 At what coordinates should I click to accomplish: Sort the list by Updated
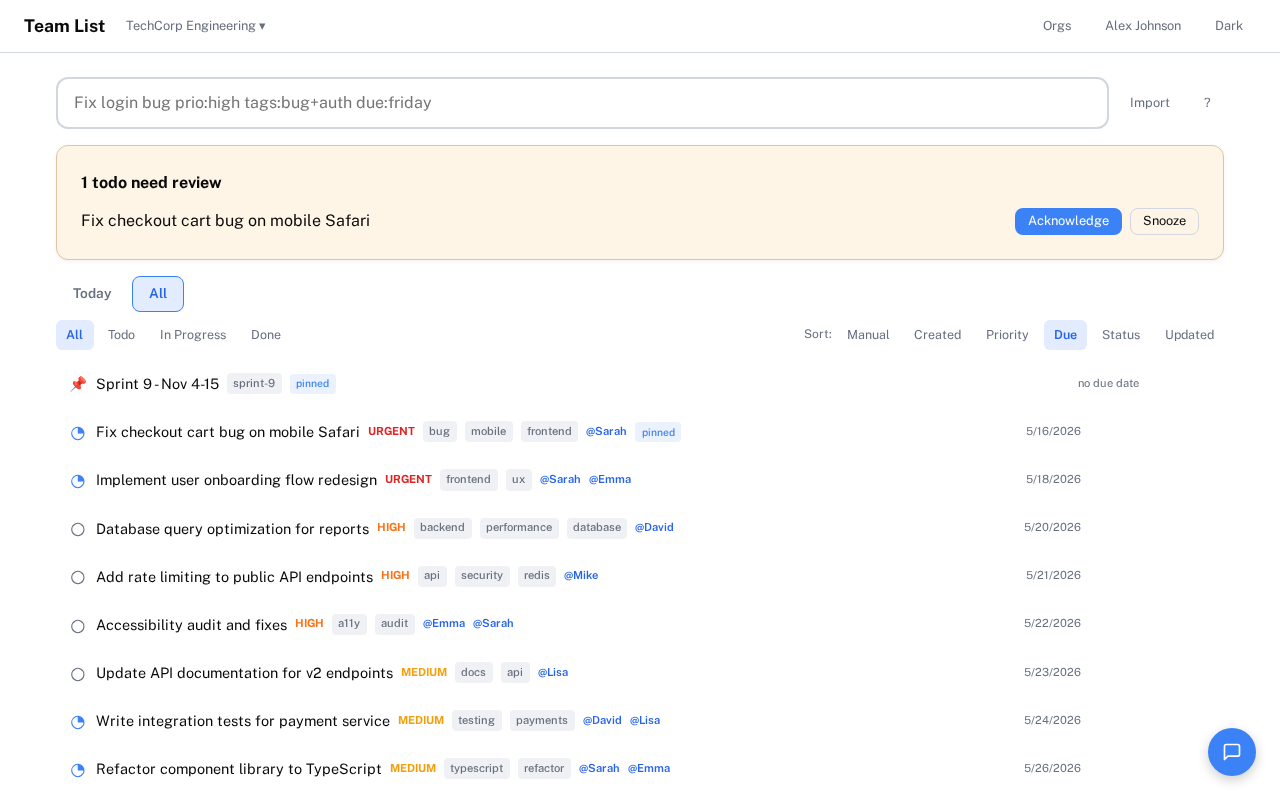(x=1189, y=335)
